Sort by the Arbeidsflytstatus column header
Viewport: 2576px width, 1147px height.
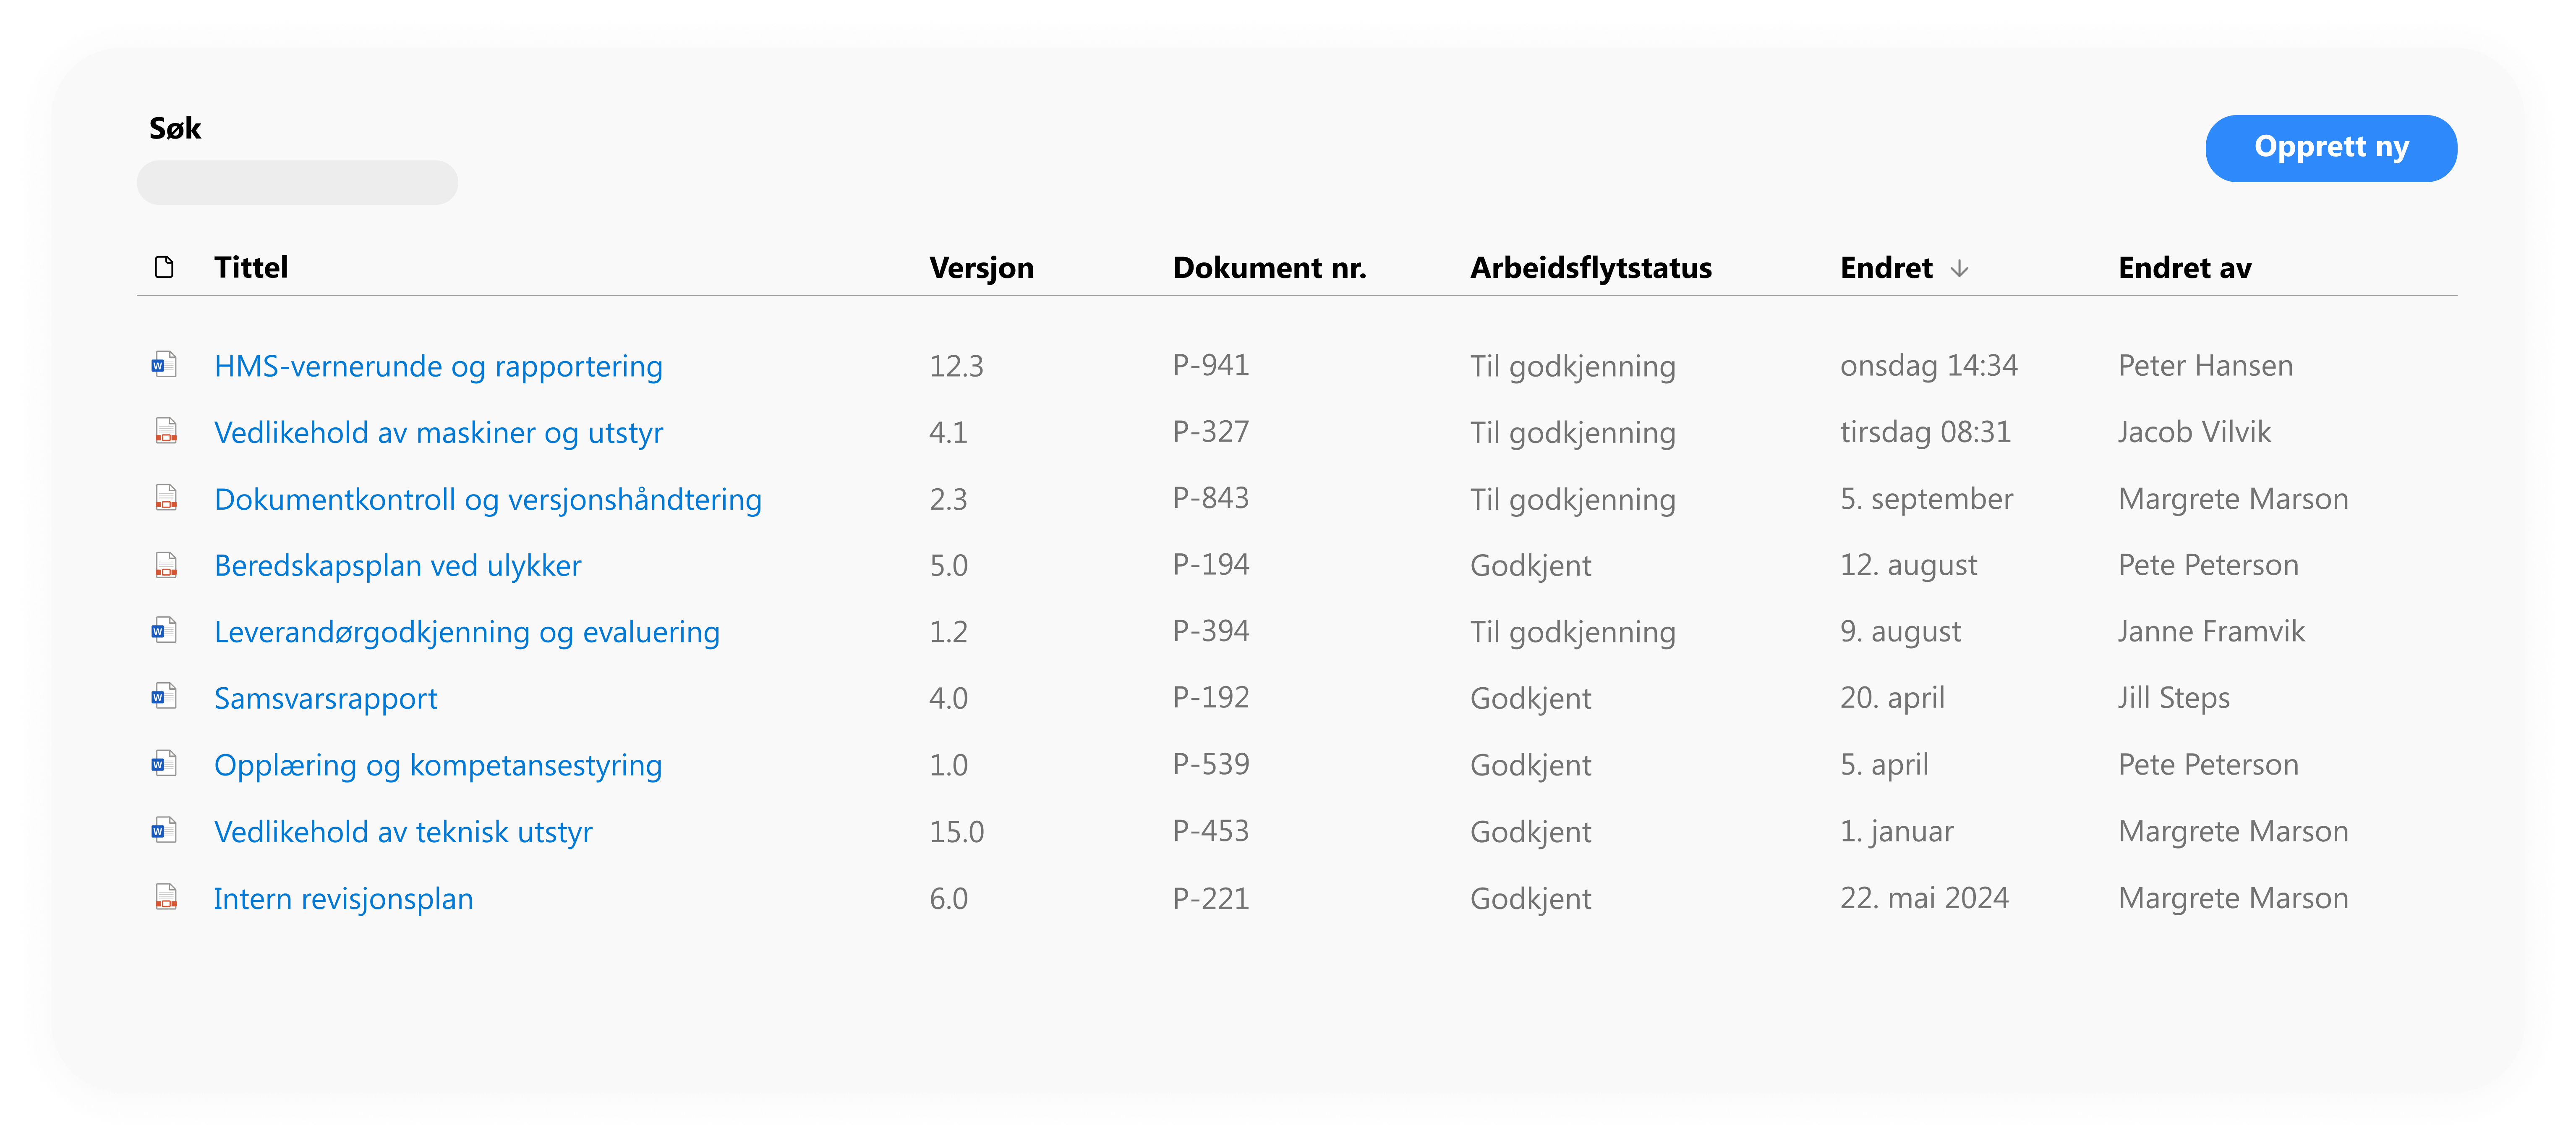coord(1590,268)
